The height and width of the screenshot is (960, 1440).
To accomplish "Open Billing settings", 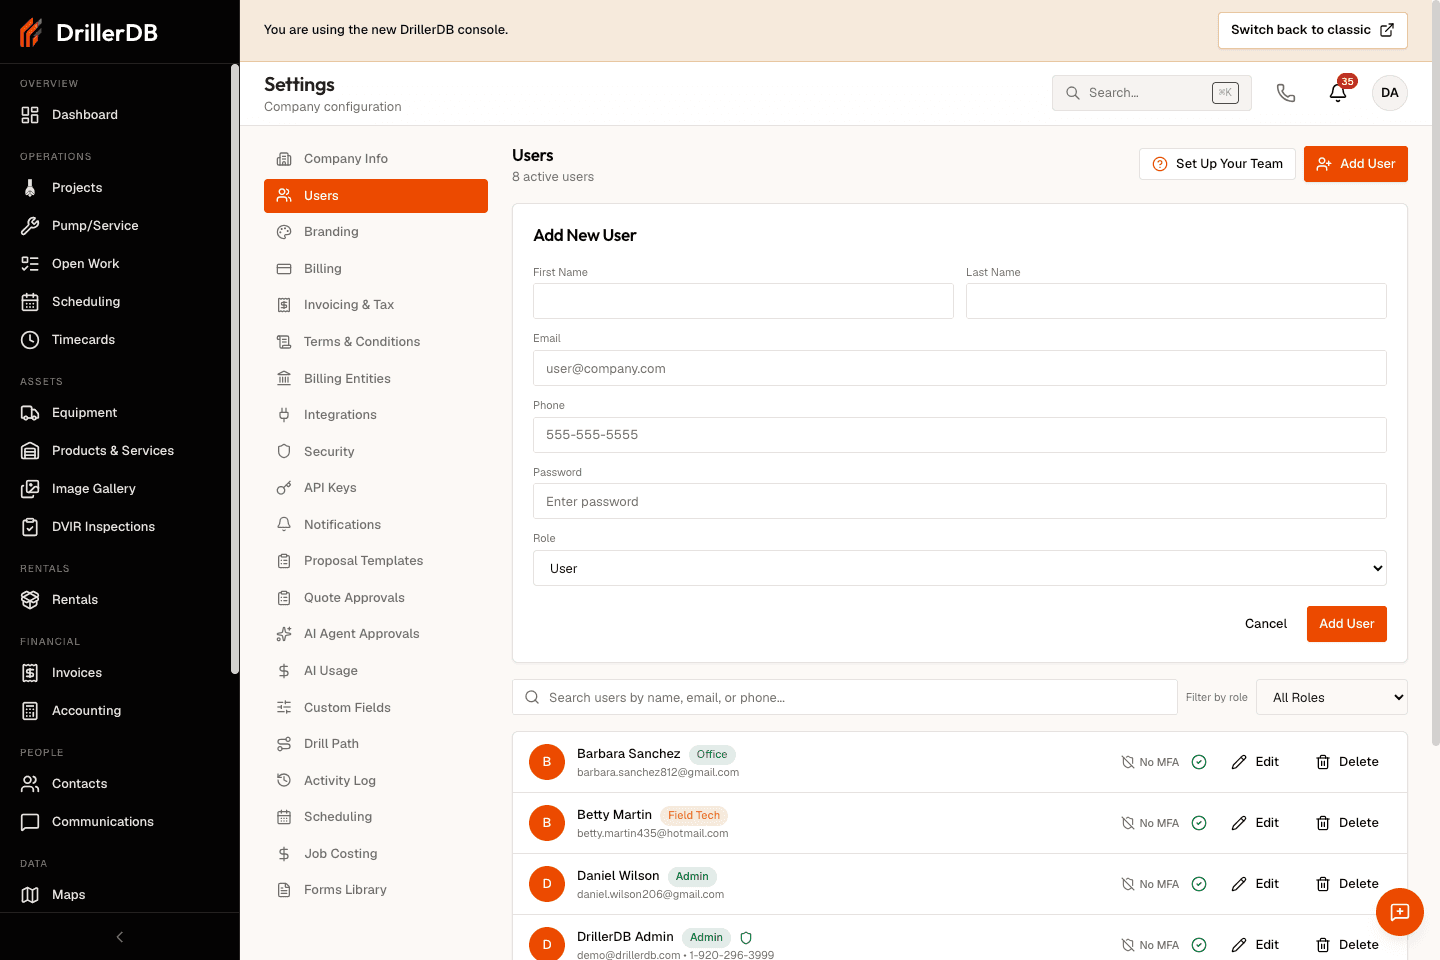I will tap(376, 269).
